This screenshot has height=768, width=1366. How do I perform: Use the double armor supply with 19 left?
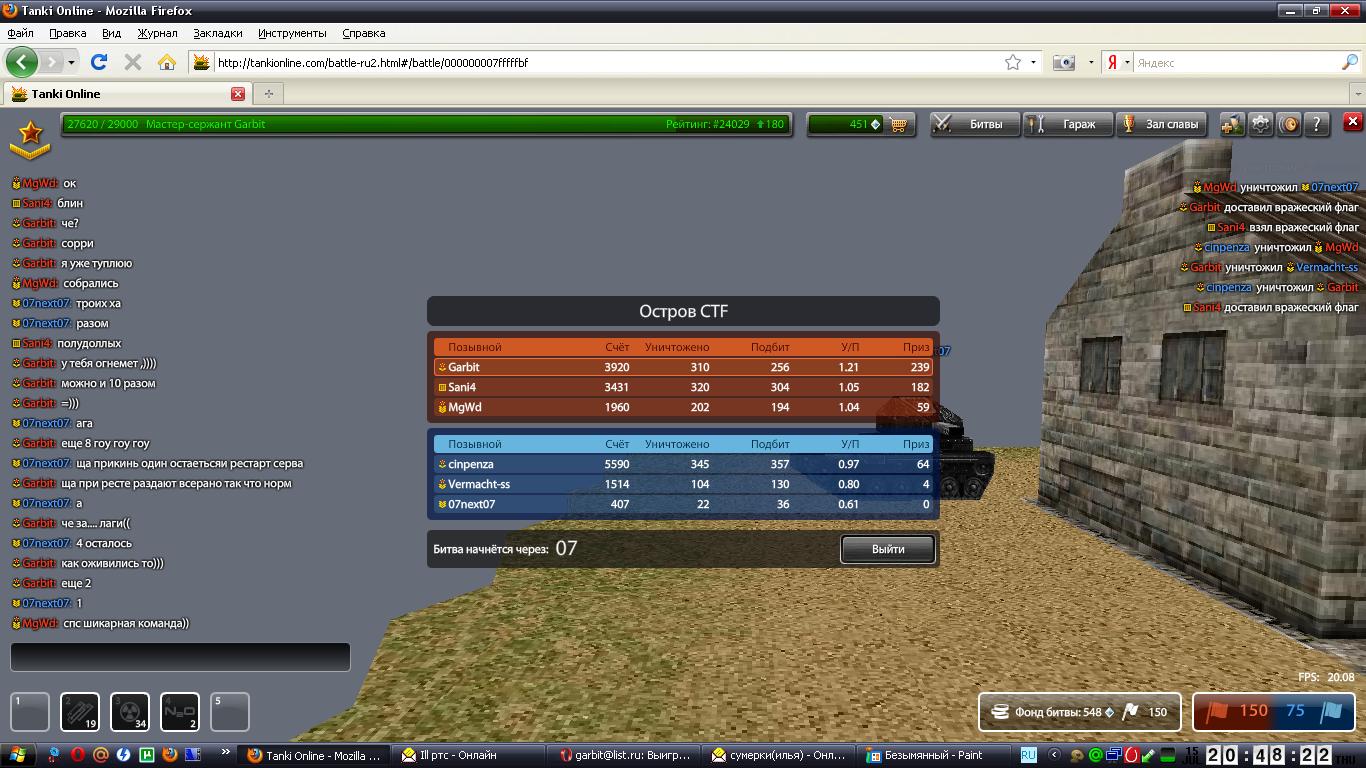[x=80, y=712]
